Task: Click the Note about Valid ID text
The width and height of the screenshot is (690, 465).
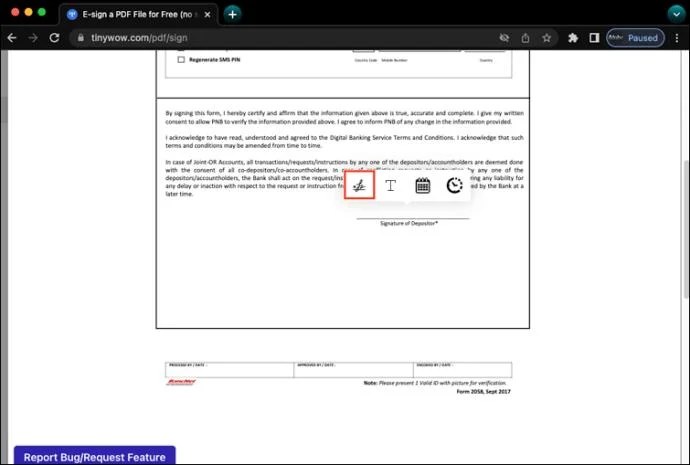Action: [435, 383]
